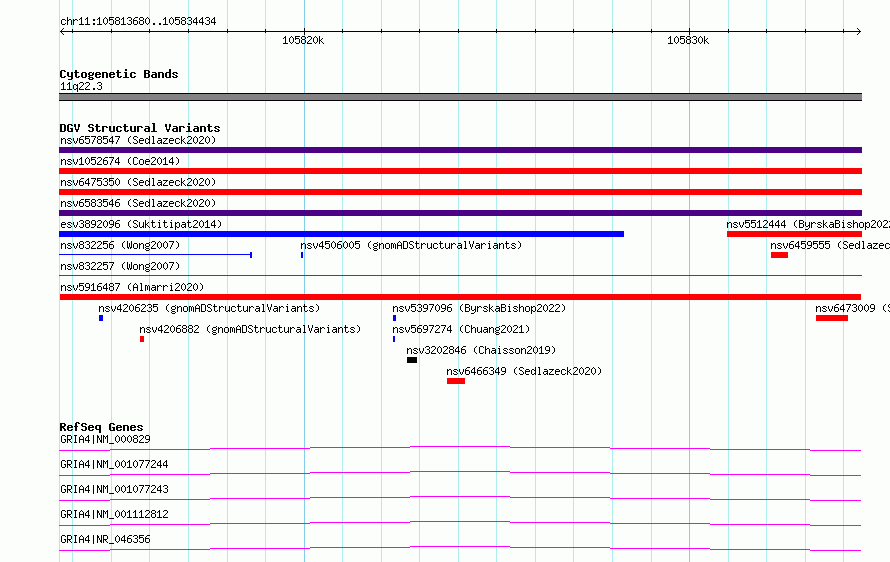The height and width of the screenshot is (562, 890).
Task: Click the purple nsv6583546 variant bar
Action: tap(460, 213)
